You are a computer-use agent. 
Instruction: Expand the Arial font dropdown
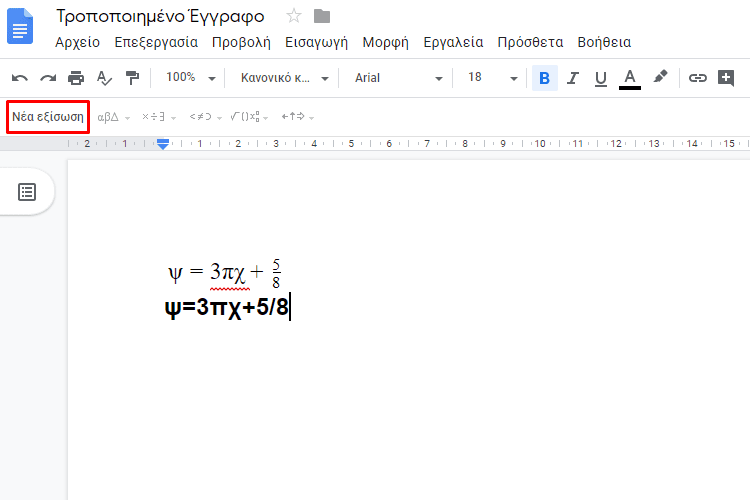[x=398, y=78]
